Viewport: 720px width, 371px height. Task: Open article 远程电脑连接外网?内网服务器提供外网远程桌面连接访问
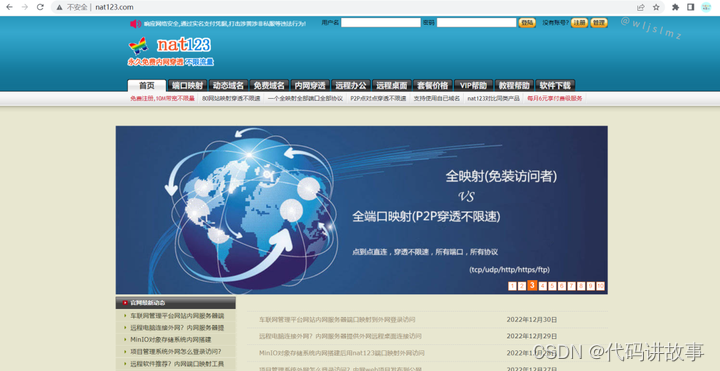pyautogui.click(x=340, y=336)
